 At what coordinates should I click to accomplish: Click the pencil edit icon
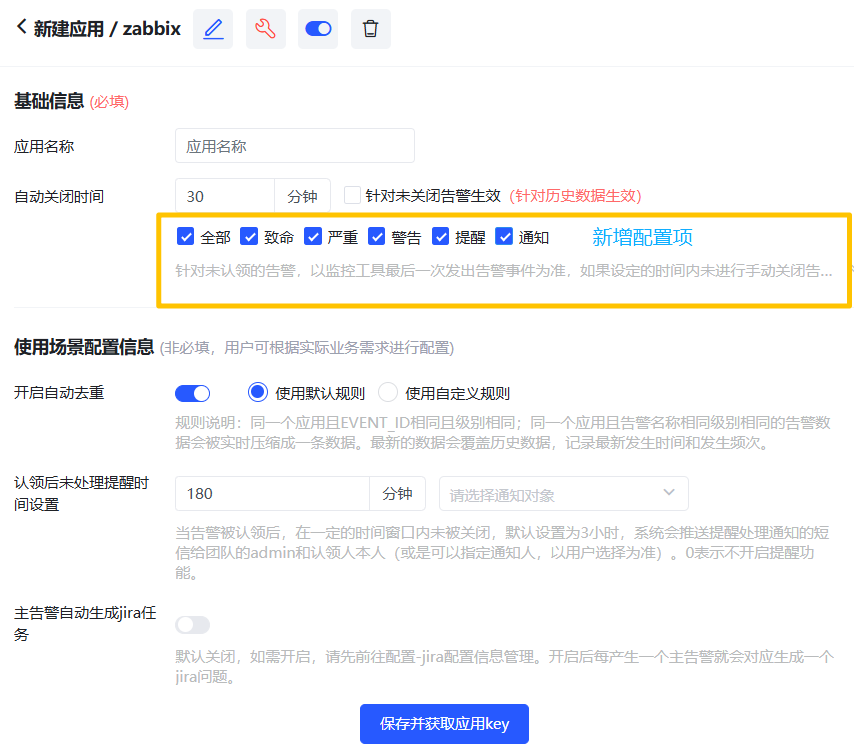click(213, 29)
